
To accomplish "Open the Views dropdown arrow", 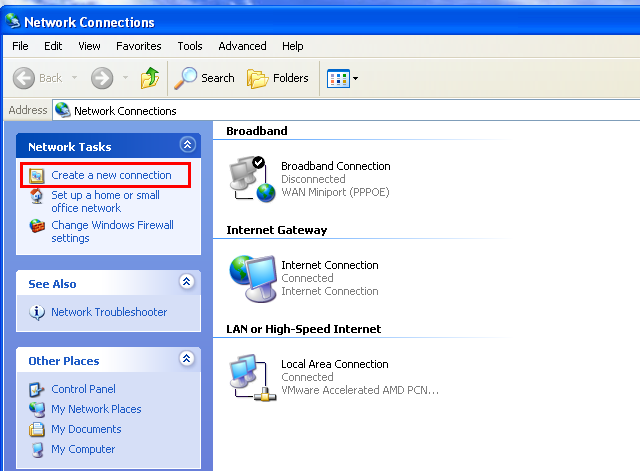I will 356,78.
